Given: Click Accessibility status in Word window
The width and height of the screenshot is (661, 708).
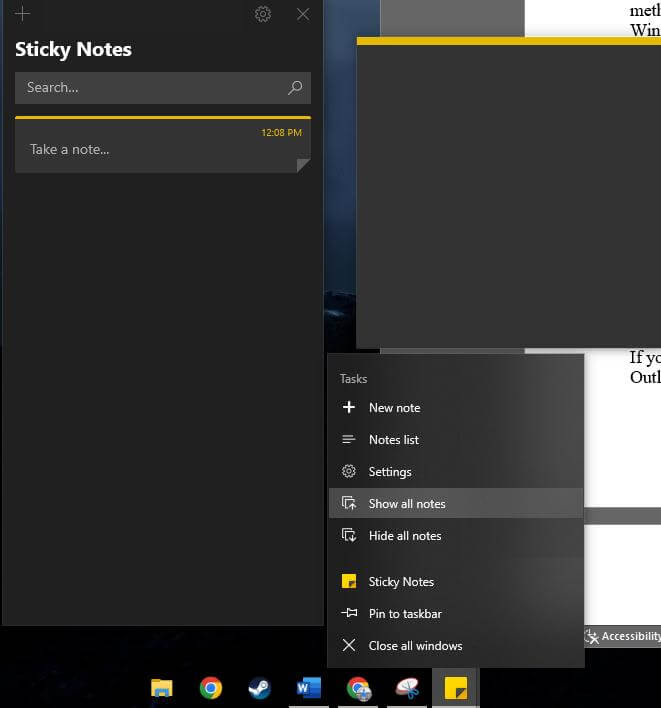Looking at the screenshot, I should point(623,636).
